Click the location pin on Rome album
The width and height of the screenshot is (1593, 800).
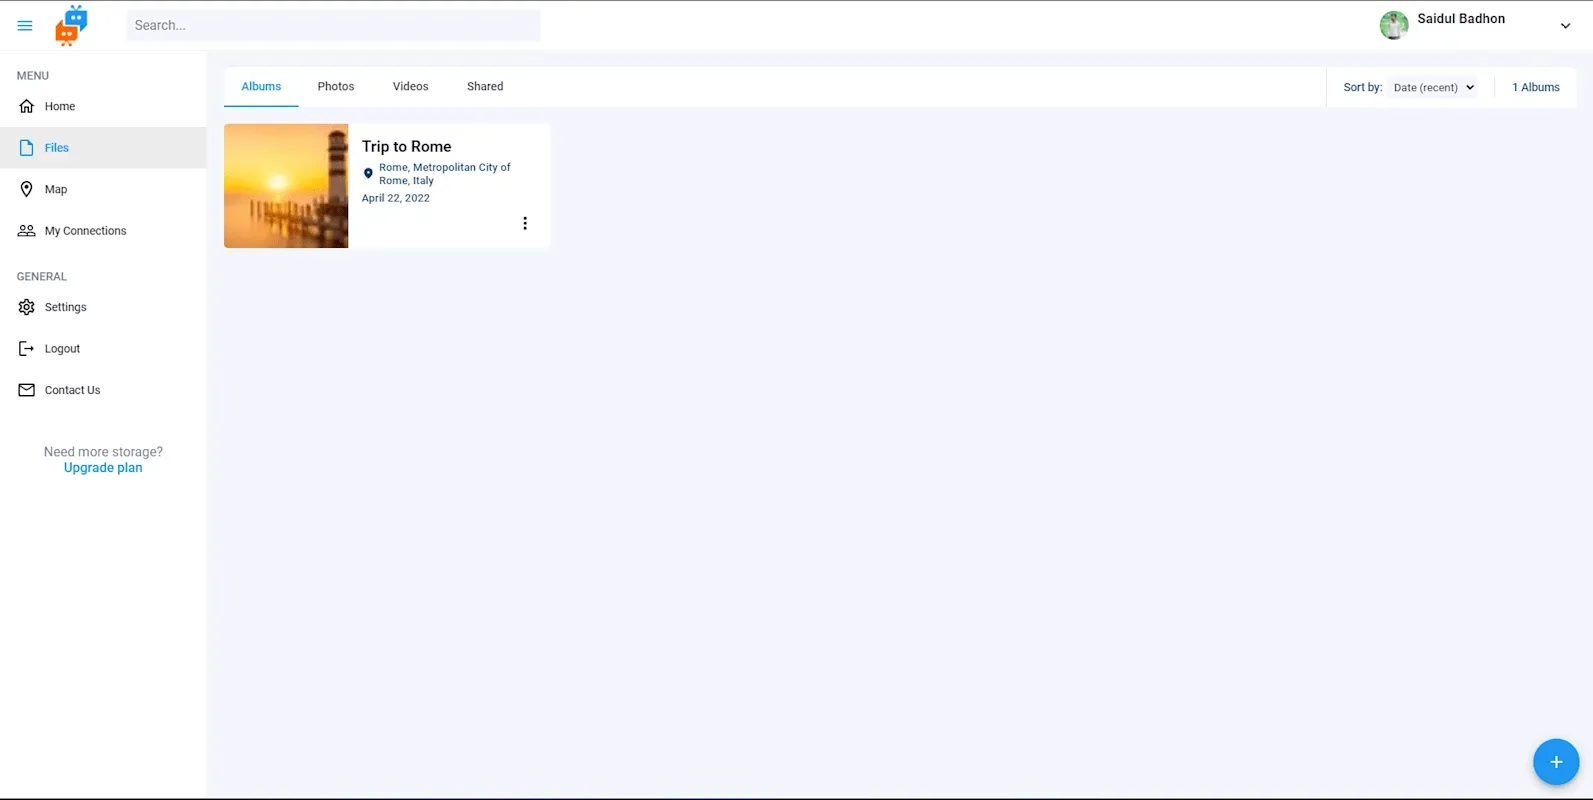pos(368,174)
